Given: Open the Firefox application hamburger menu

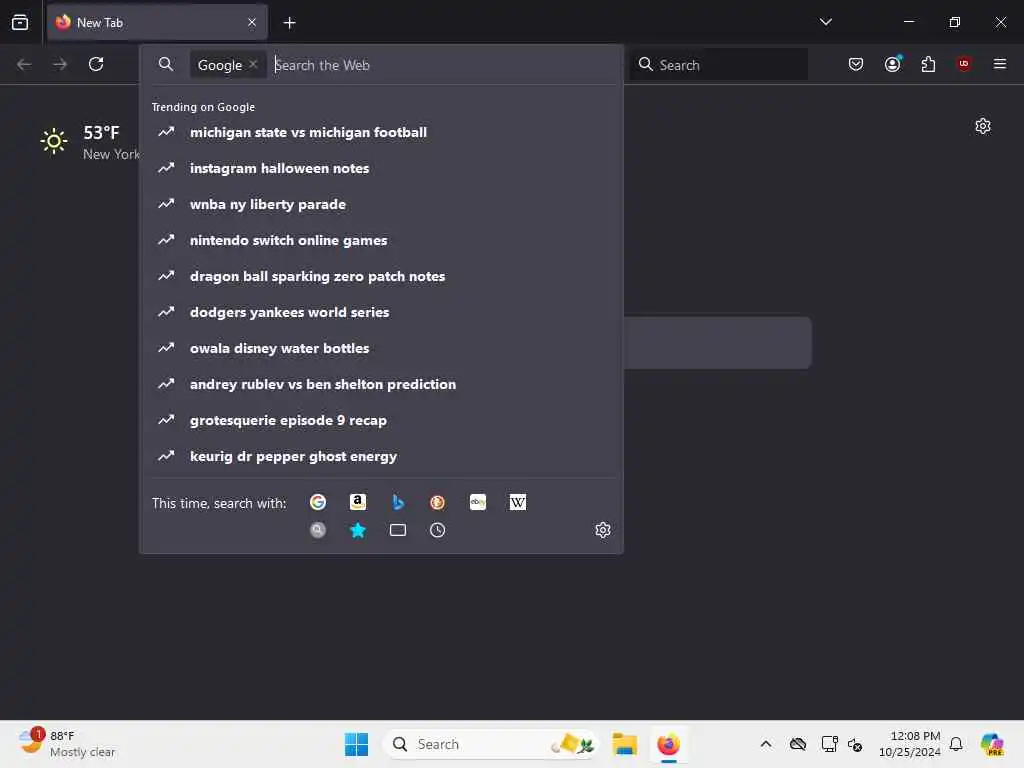Looking at the screenshot, I should coord(1000,64).
